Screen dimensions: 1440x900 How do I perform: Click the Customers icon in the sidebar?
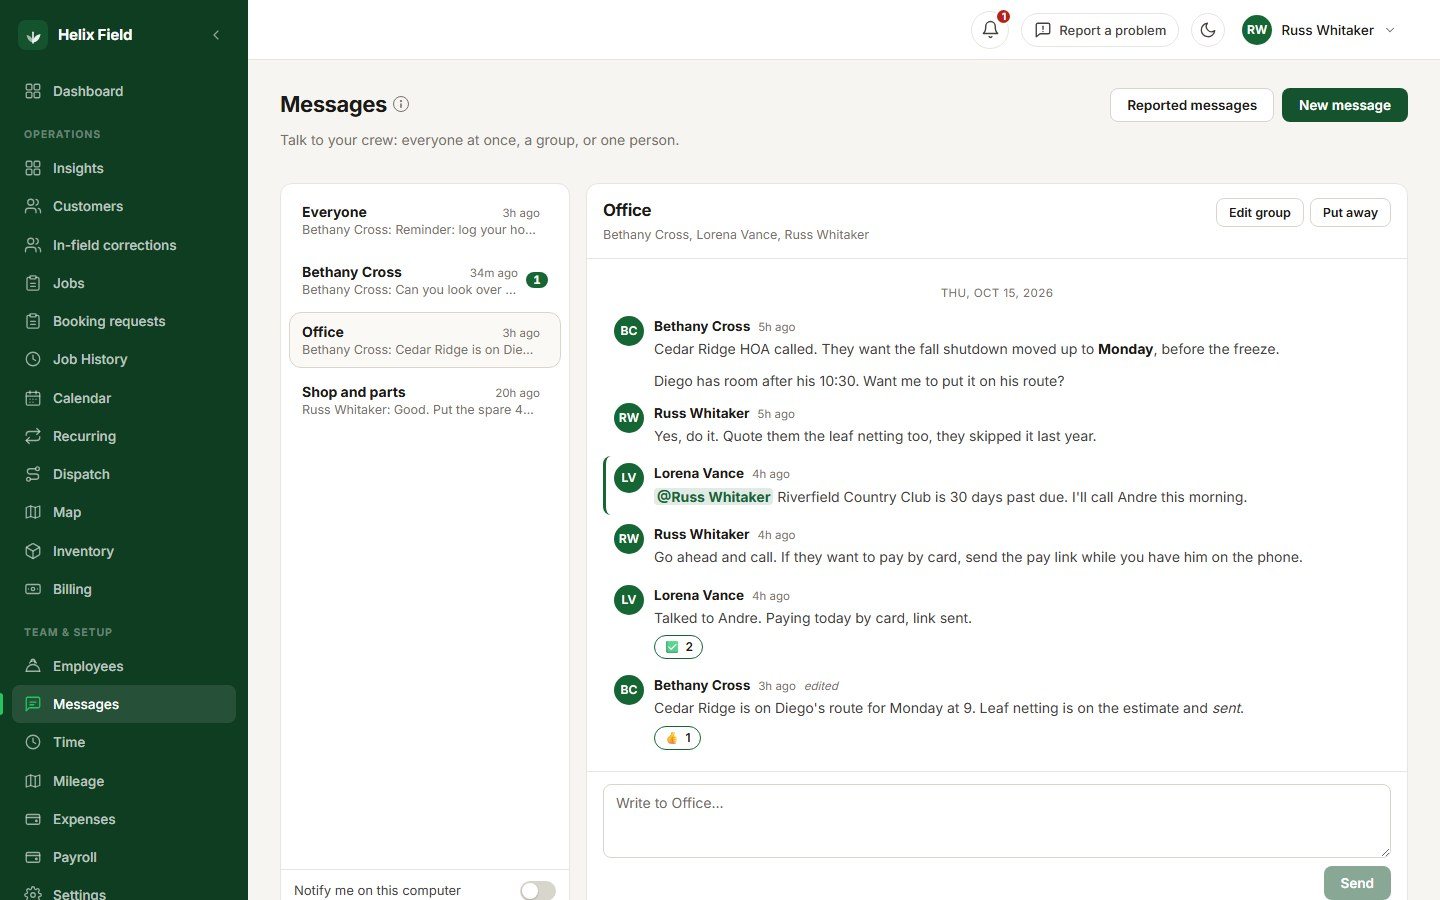(33, 206)
